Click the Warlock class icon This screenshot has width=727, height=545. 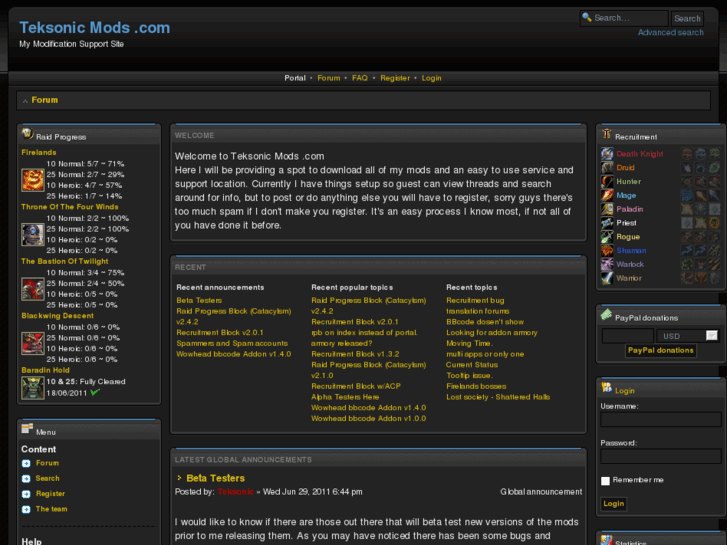[607, 264]
